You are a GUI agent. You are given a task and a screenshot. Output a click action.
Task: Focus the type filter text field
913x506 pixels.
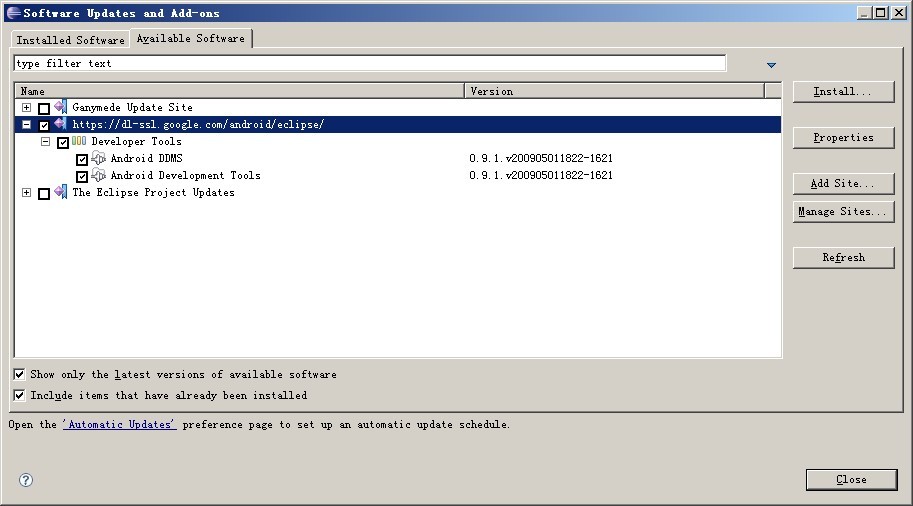(x=370, y=63)
